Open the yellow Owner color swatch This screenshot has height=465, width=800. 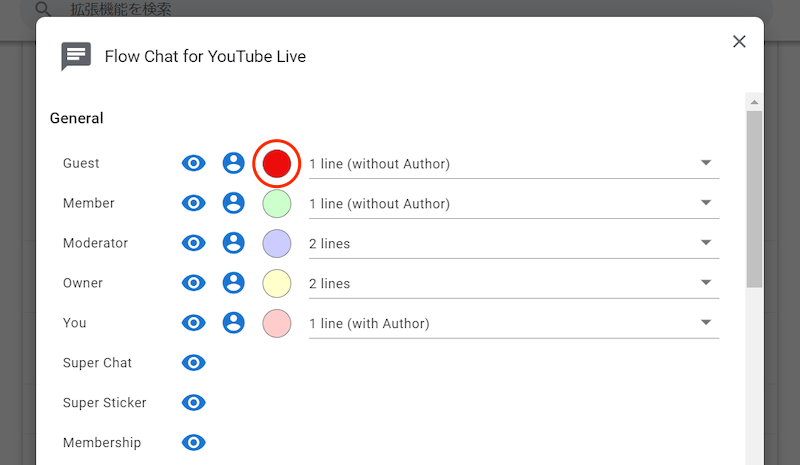click(x=276, y=283)
